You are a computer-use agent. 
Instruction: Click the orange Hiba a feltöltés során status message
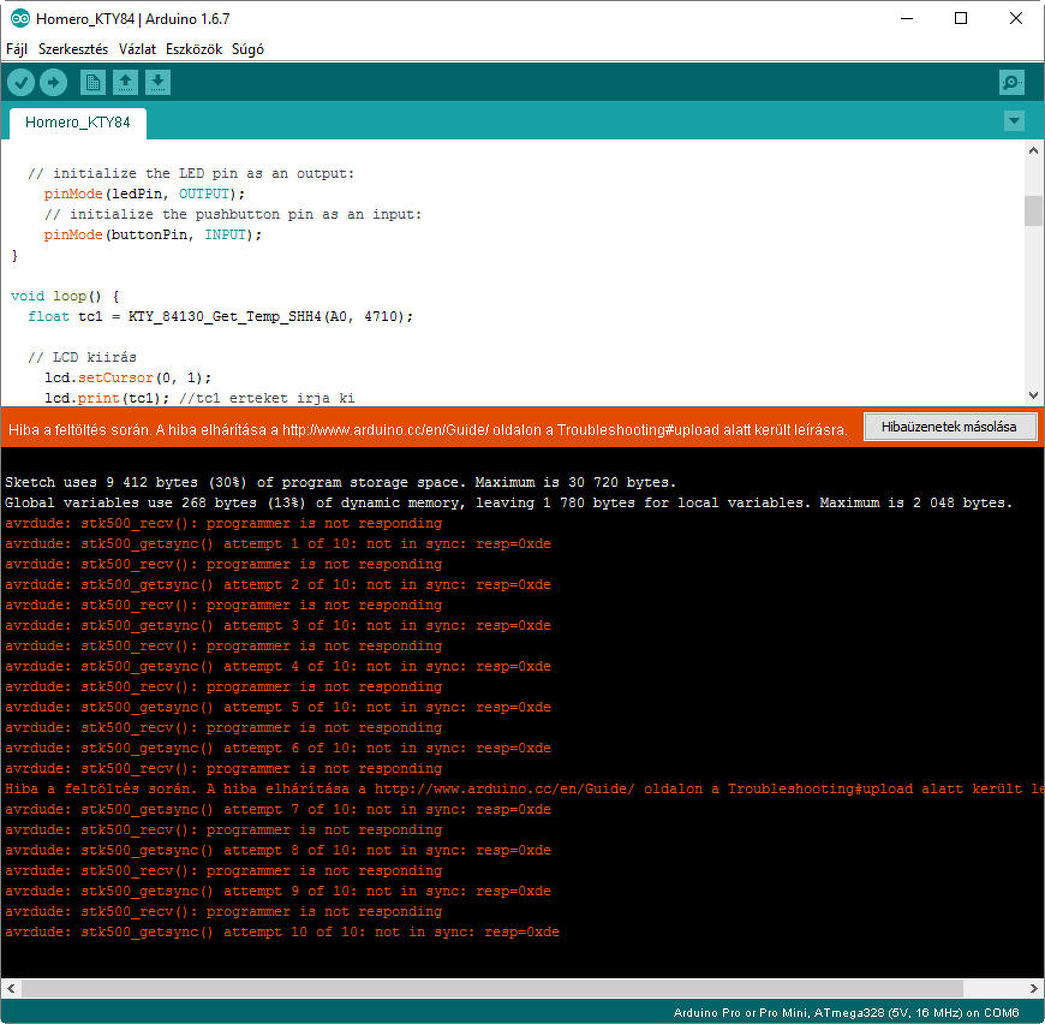(x=427, y=430)
